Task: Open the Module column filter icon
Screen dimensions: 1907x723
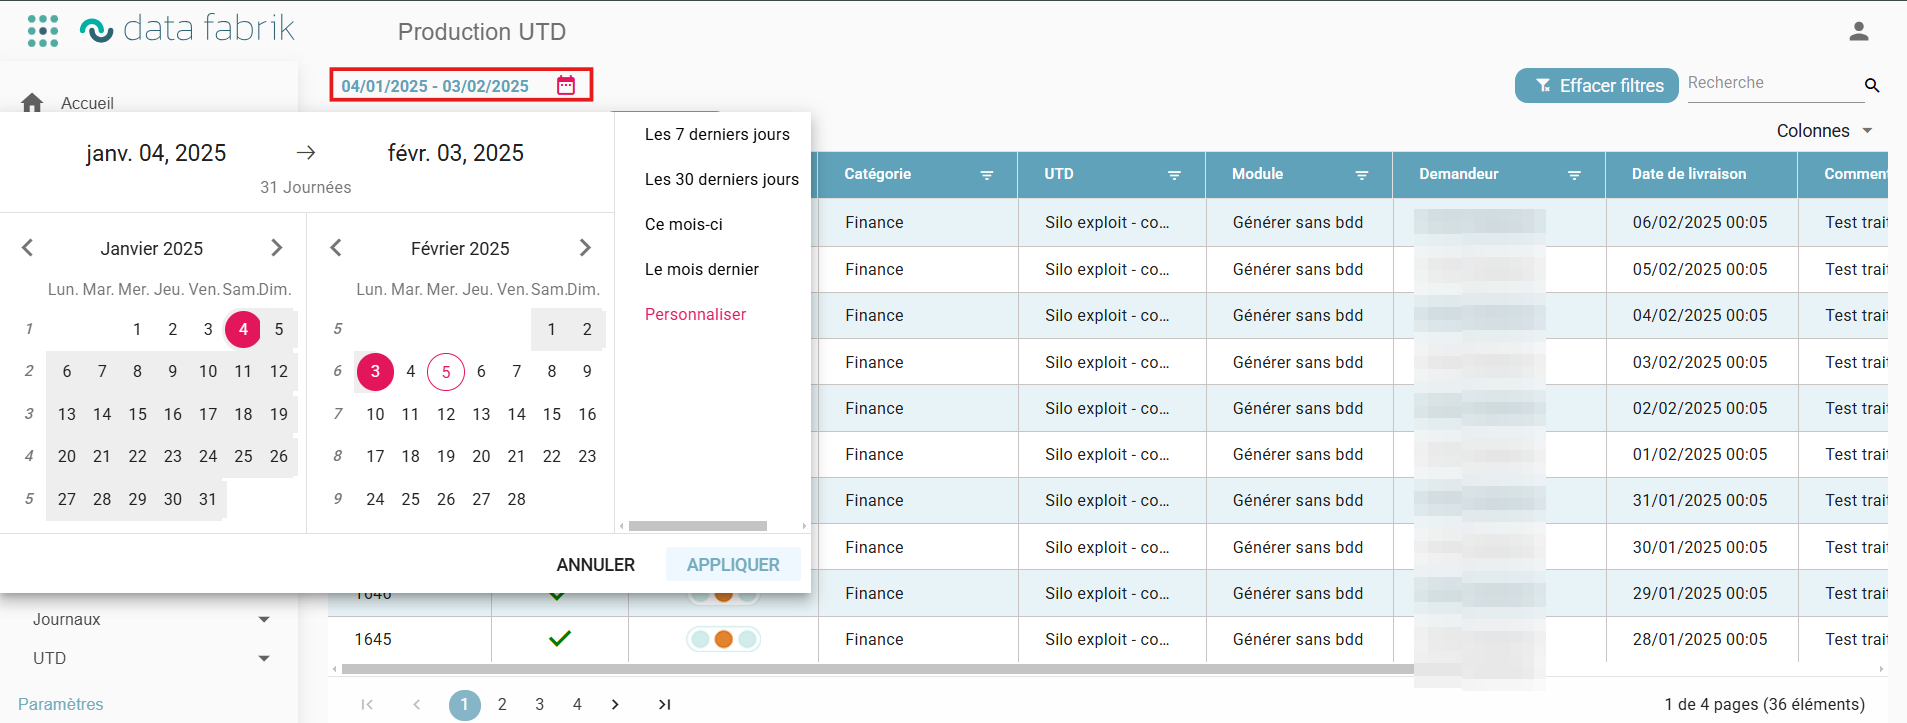Action: 1361,175
